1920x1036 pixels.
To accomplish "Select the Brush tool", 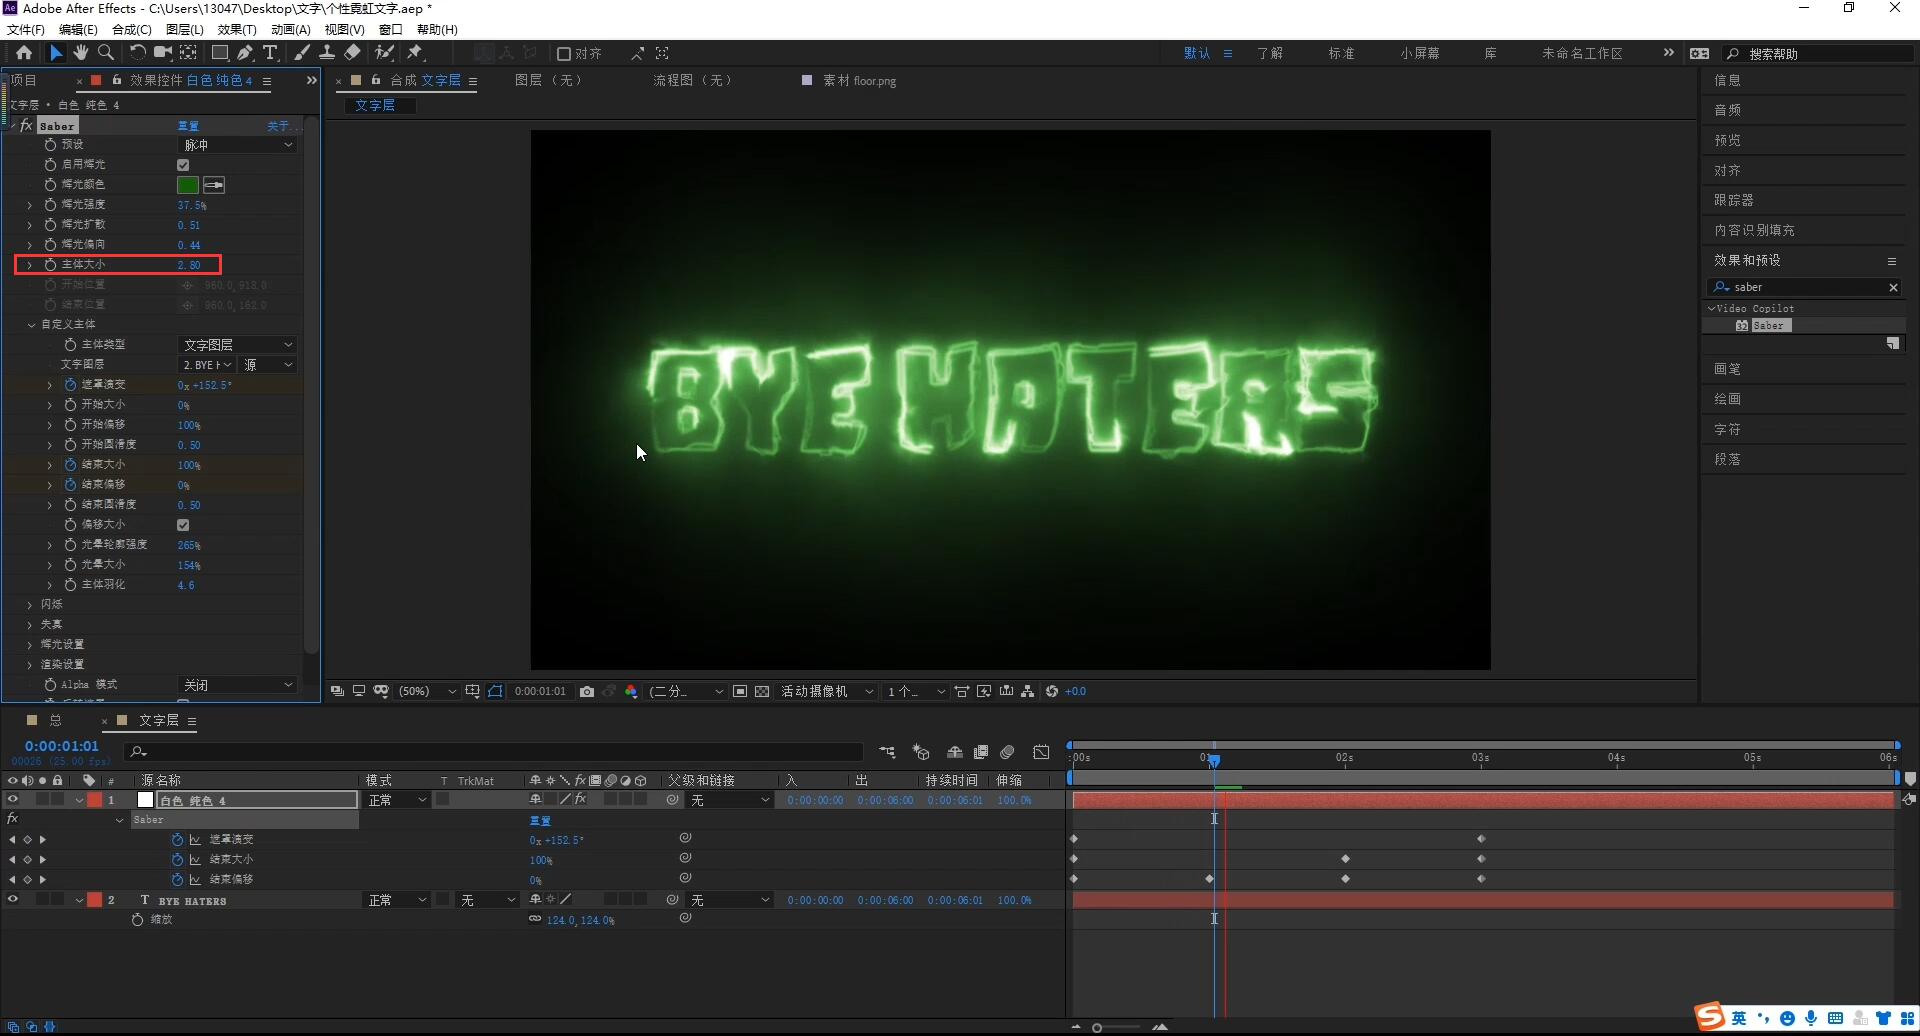I will point(301,53).
